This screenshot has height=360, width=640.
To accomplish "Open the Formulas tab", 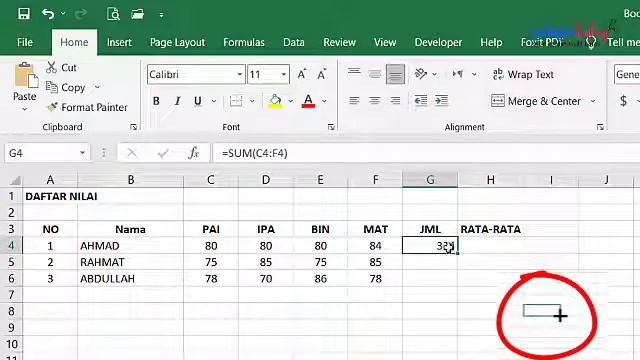I will coord(244,42).
